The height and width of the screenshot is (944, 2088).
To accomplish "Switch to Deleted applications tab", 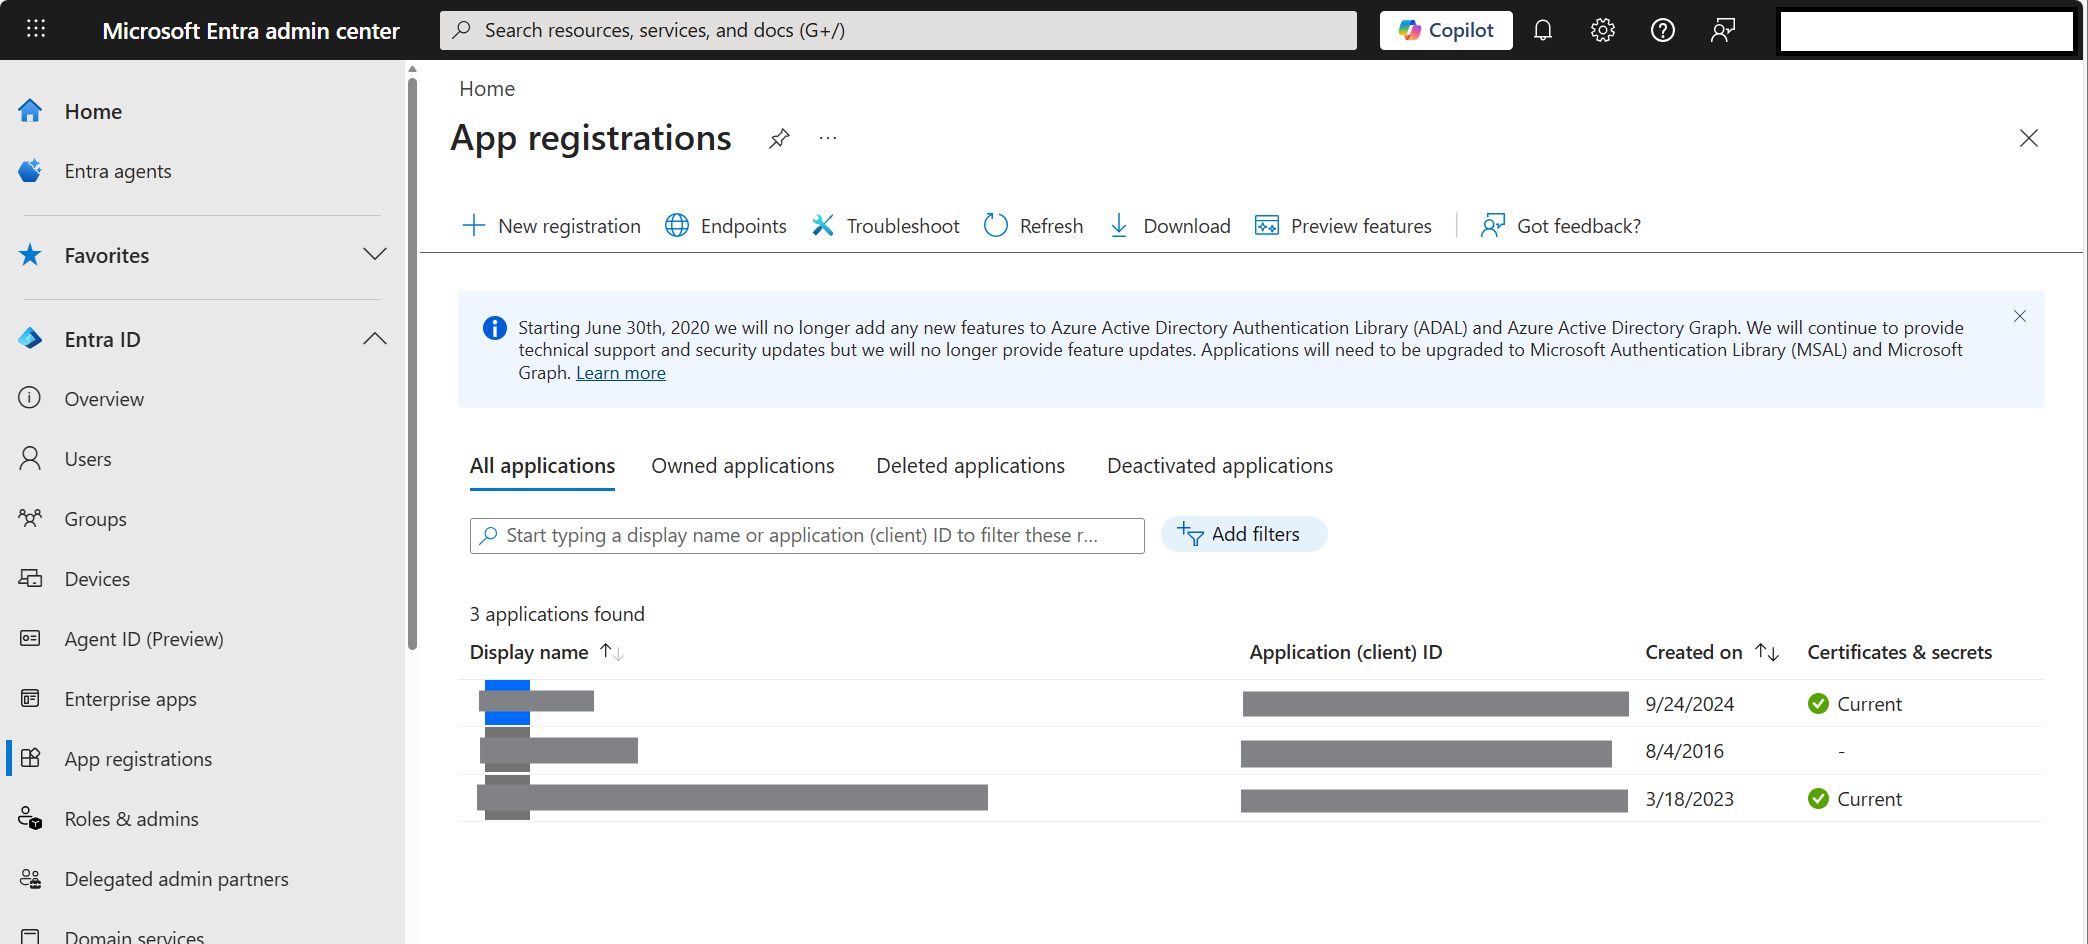I will click(x=970, y=466).
